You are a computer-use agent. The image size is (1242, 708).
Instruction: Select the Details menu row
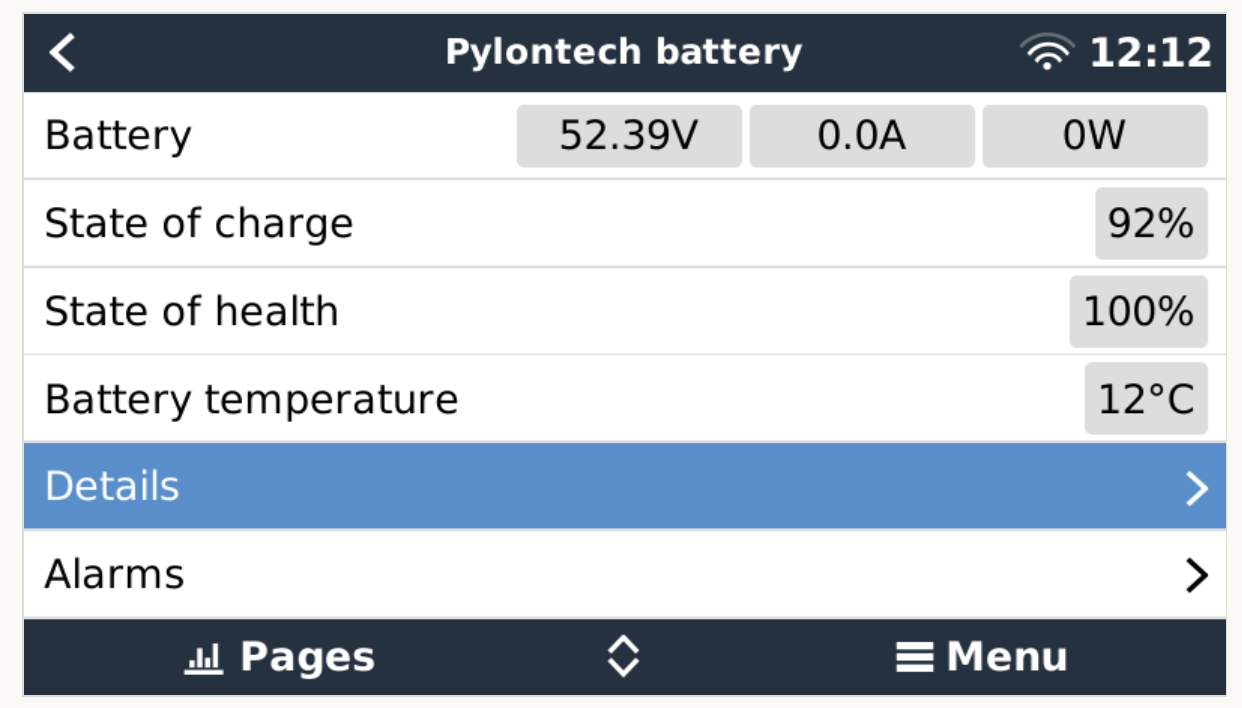click(600, 487)
